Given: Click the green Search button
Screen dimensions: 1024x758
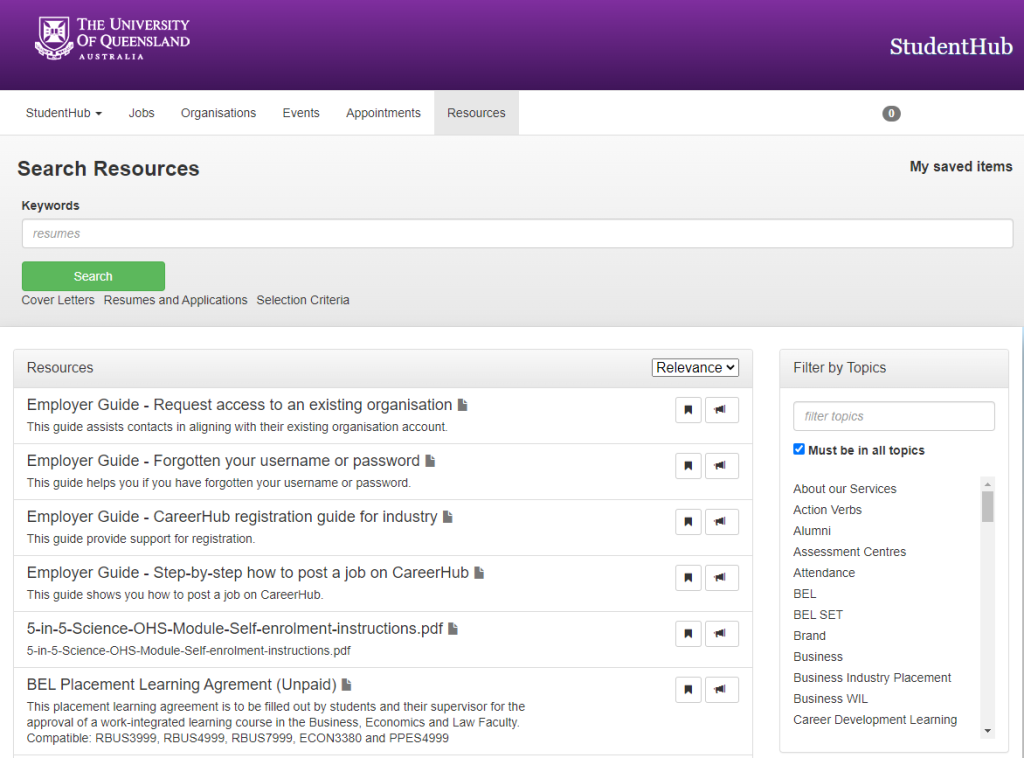Looking at the screenshot, I should (x=93, y=276).
